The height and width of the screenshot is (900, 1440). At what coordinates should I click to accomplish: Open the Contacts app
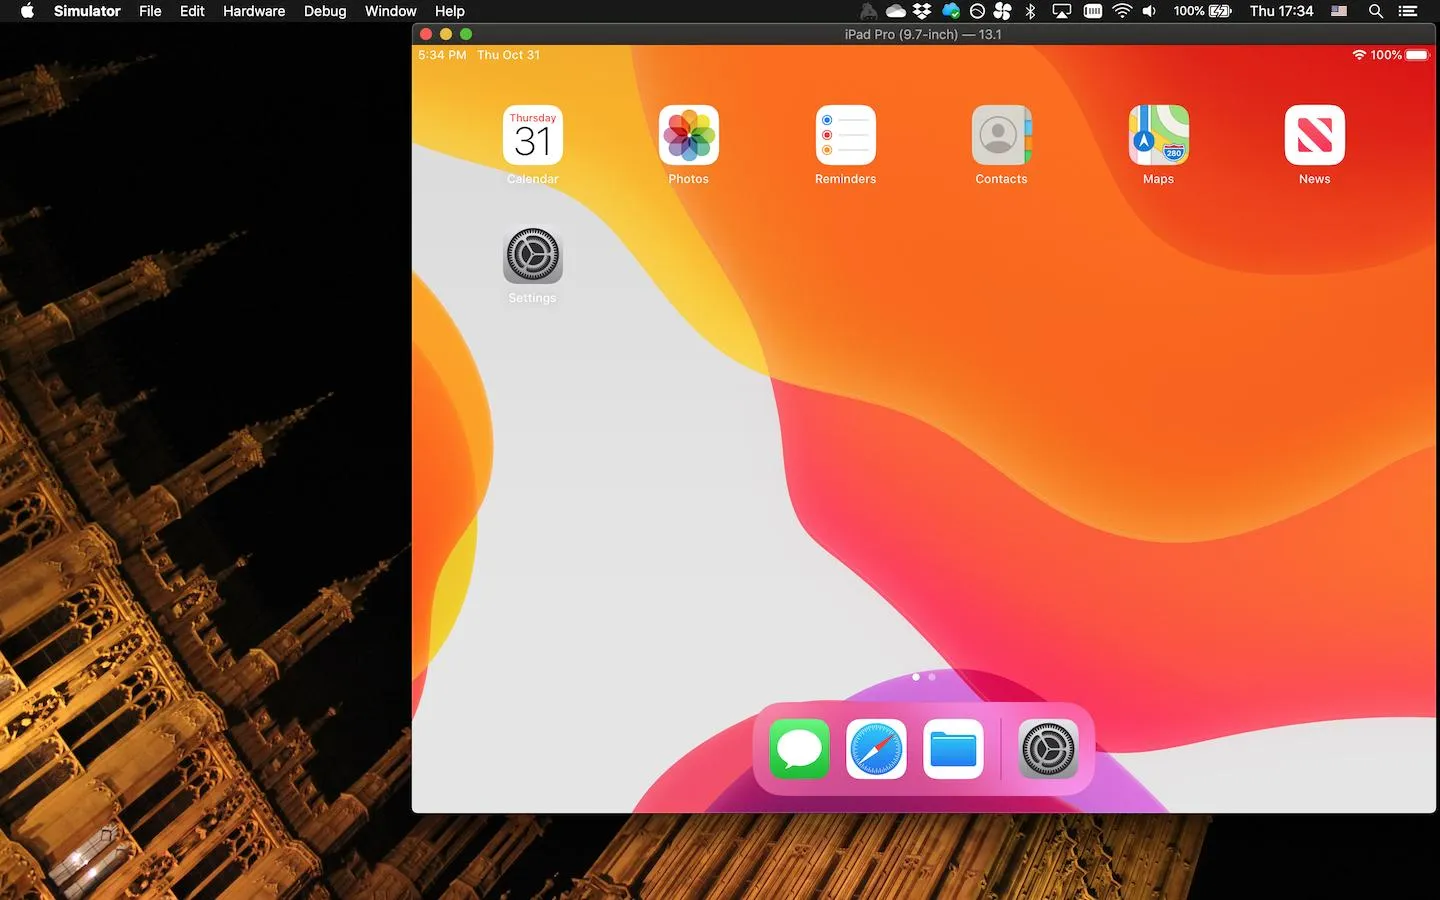coord(1001,135)
